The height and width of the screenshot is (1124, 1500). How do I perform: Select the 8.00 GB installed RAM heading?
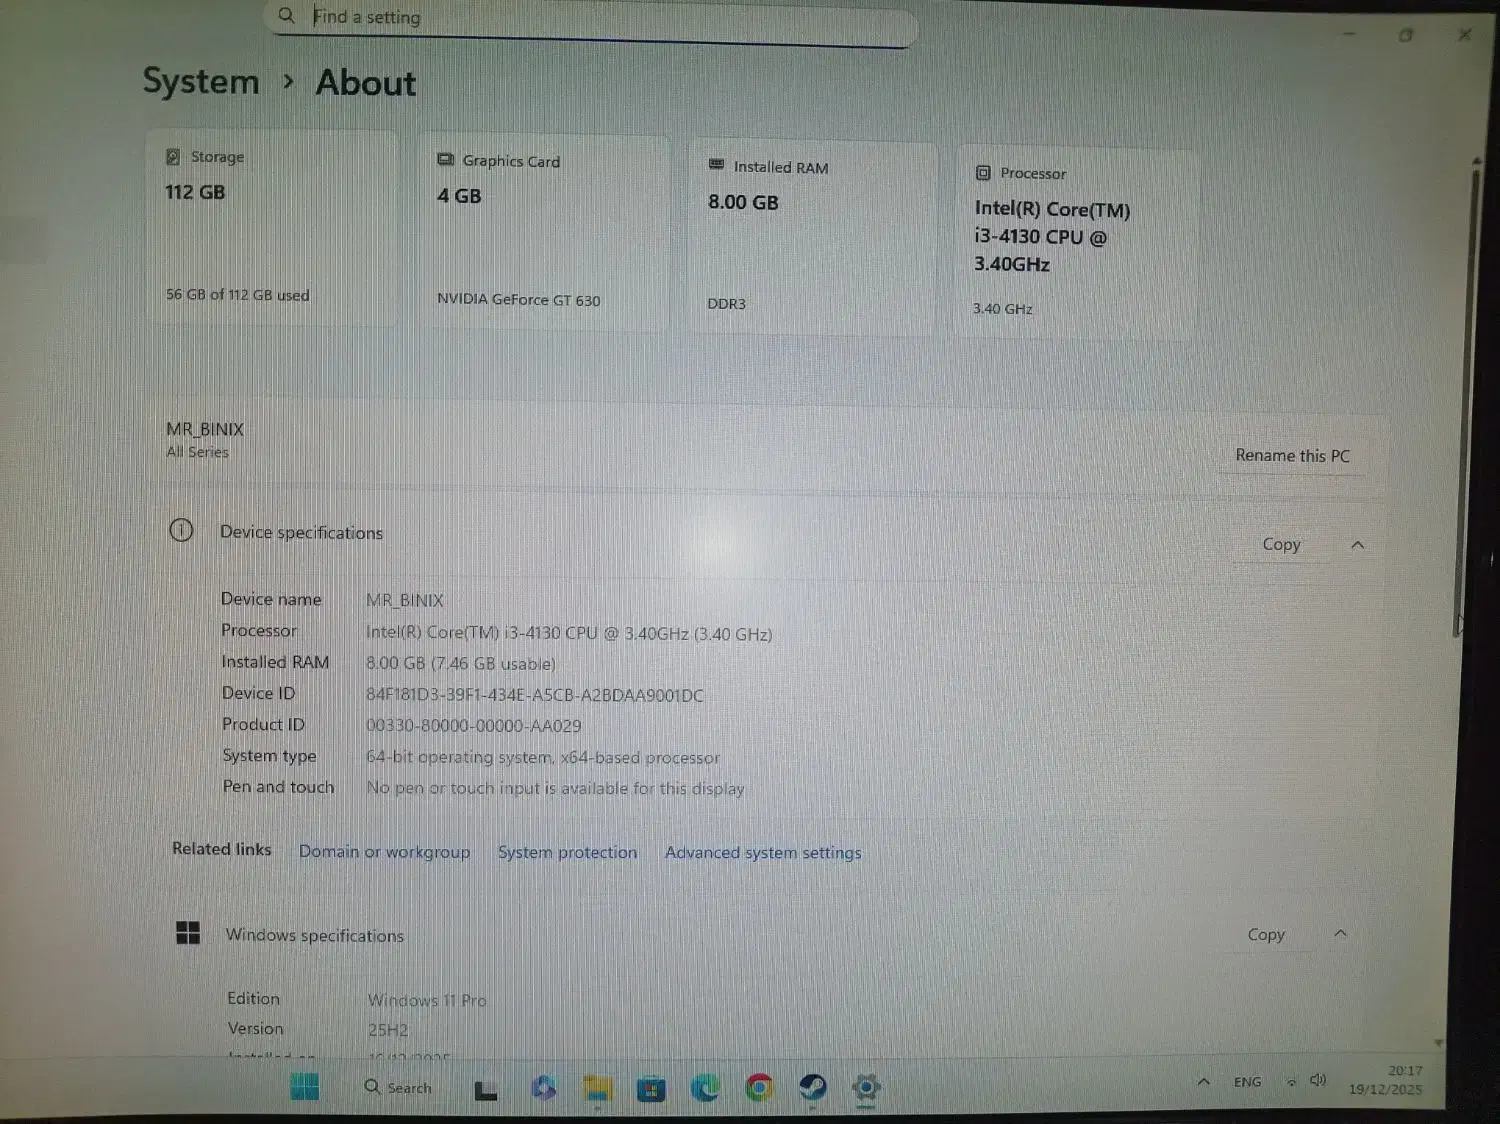[743, 202]
